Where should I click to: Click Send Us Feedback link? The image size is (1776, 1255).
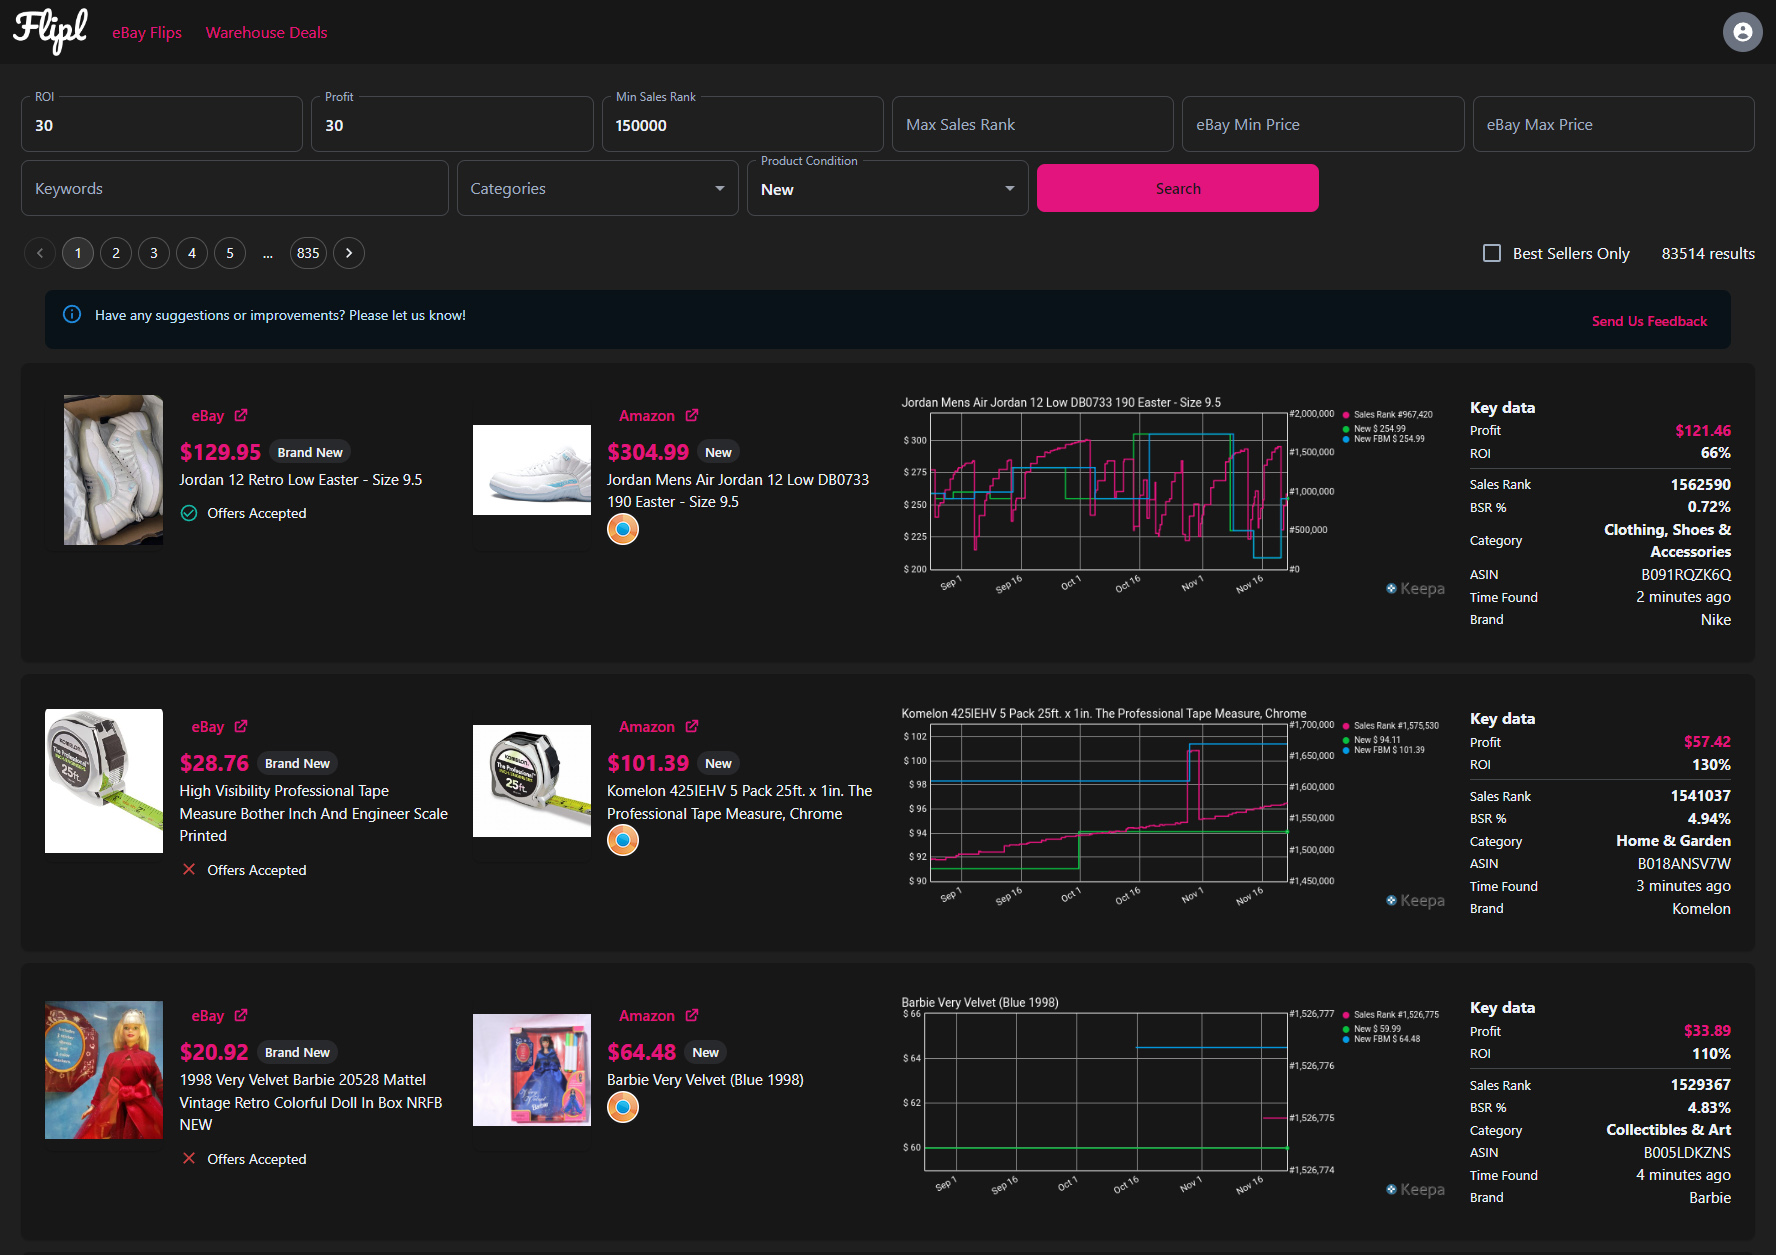(1650, 321)
